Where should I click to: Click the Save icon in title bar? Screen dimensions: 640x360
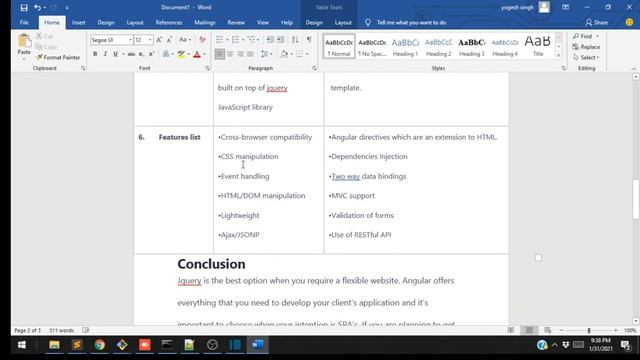click(24, 7)
